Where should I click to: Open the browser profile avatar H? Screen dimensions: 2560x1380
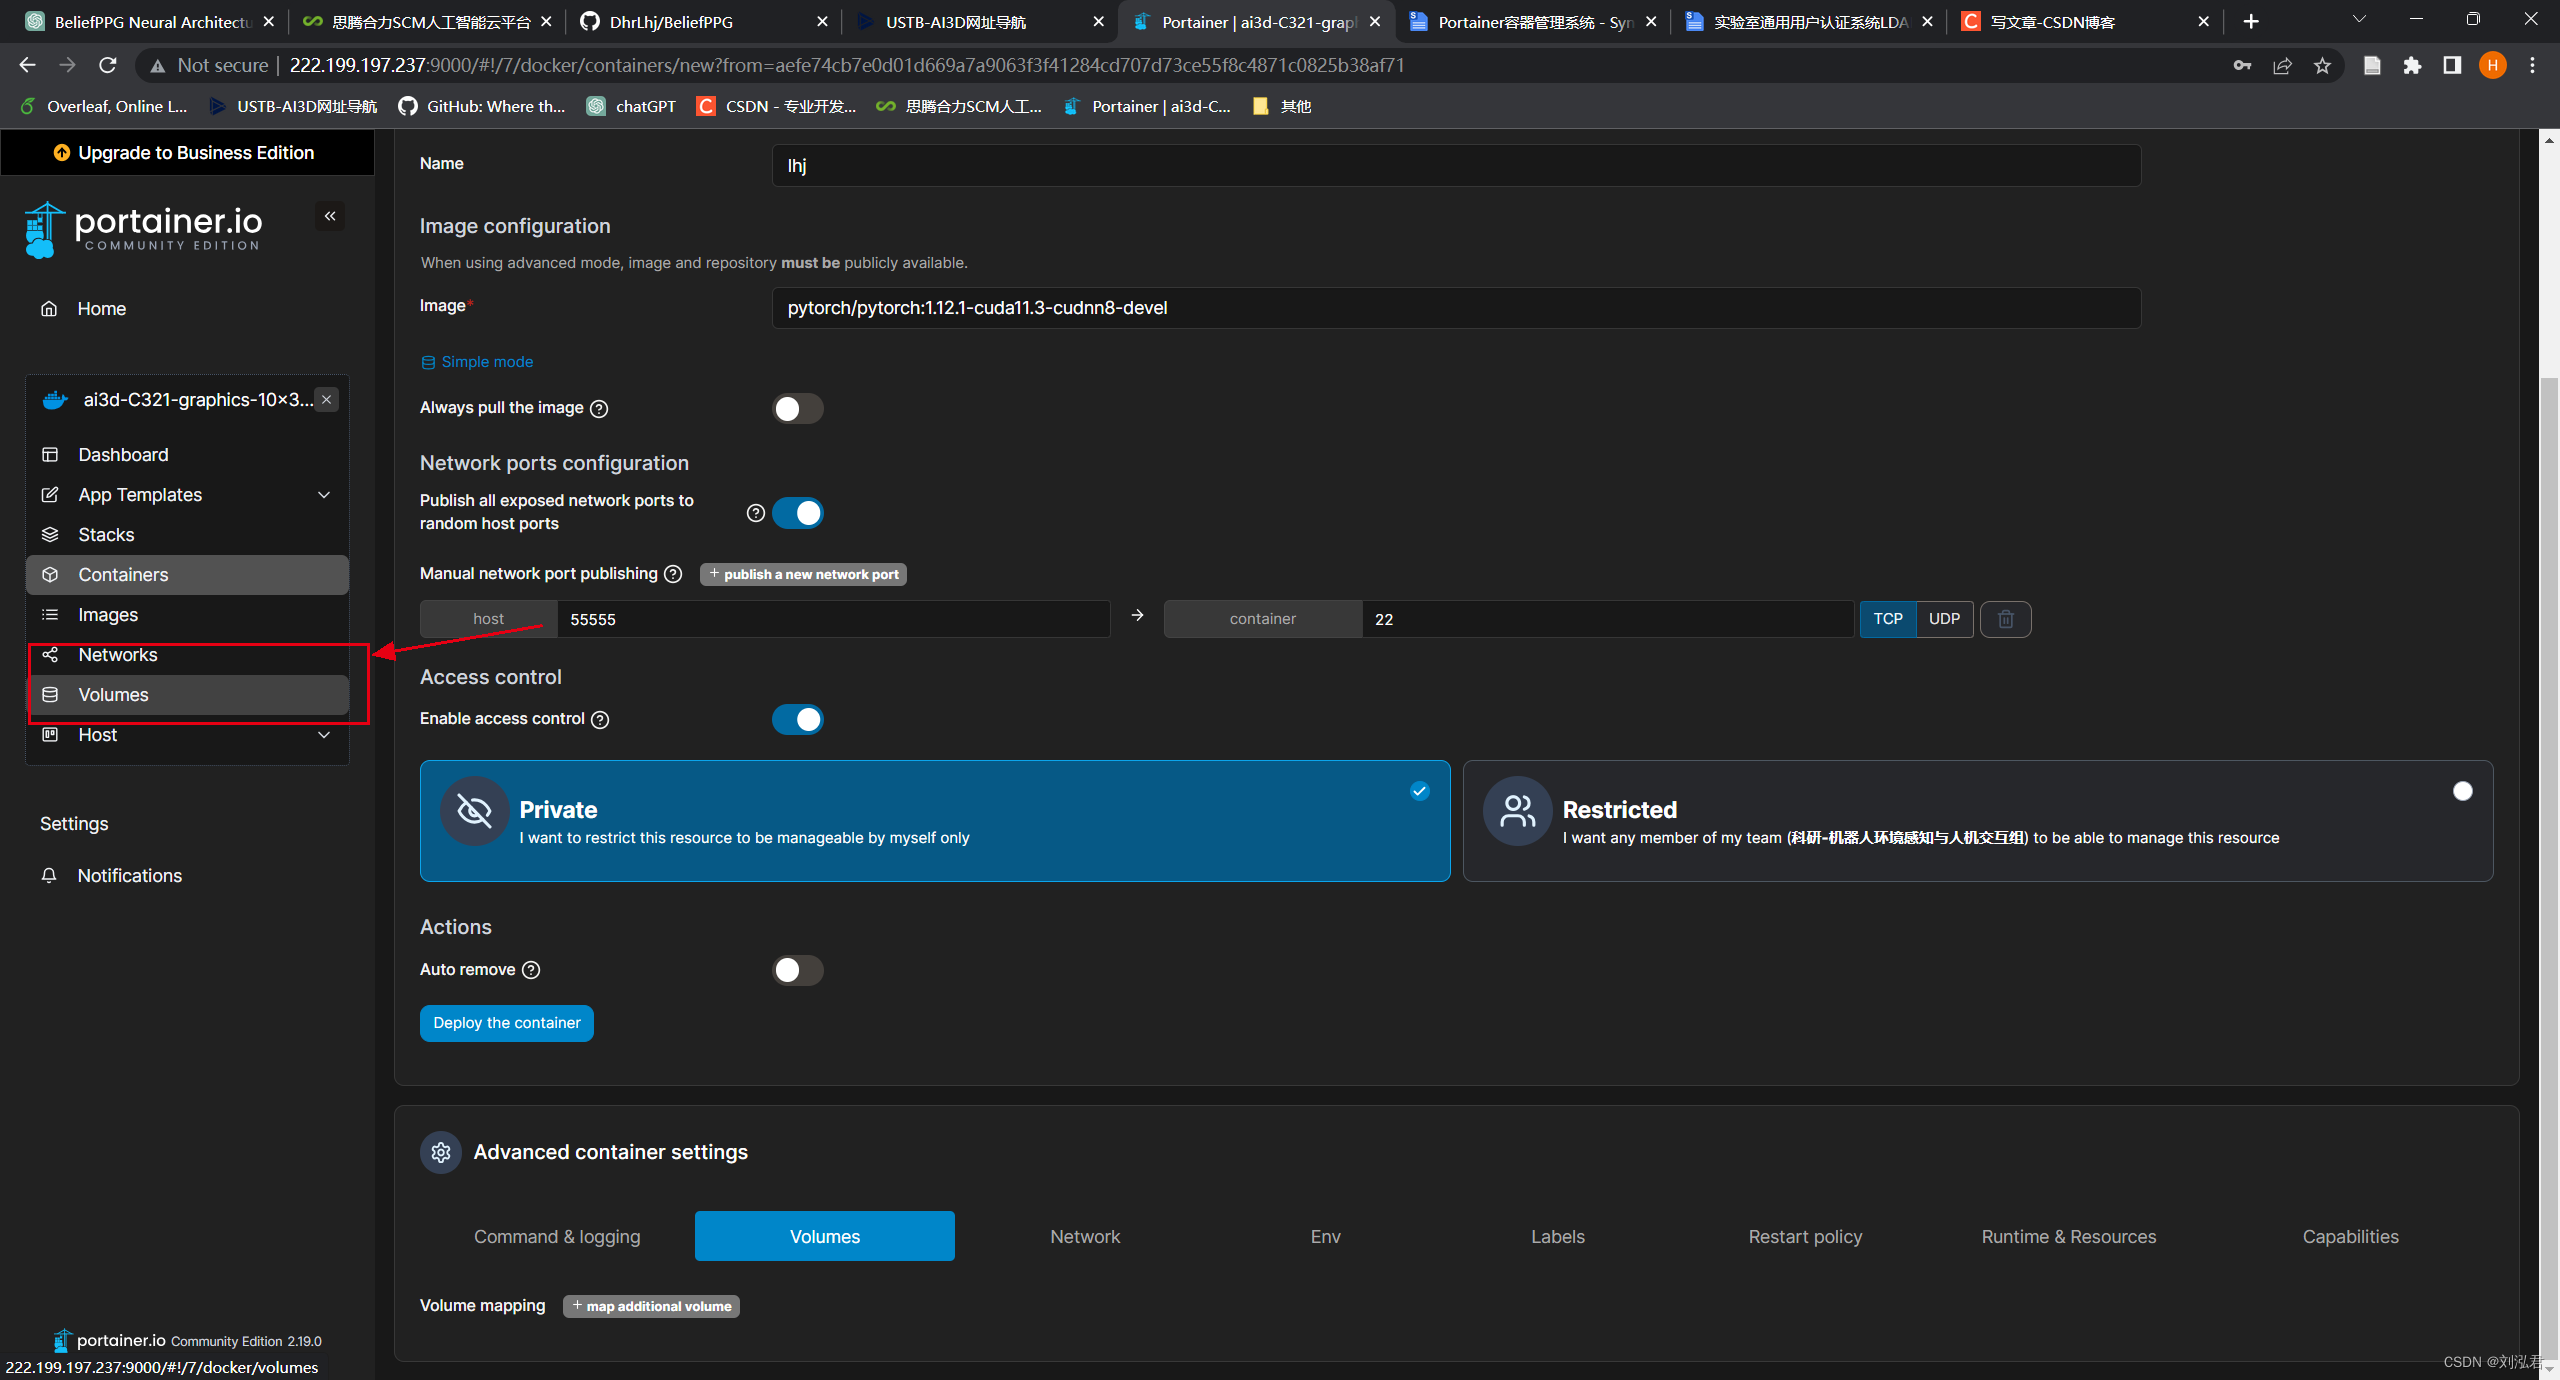click(2492, 65)
